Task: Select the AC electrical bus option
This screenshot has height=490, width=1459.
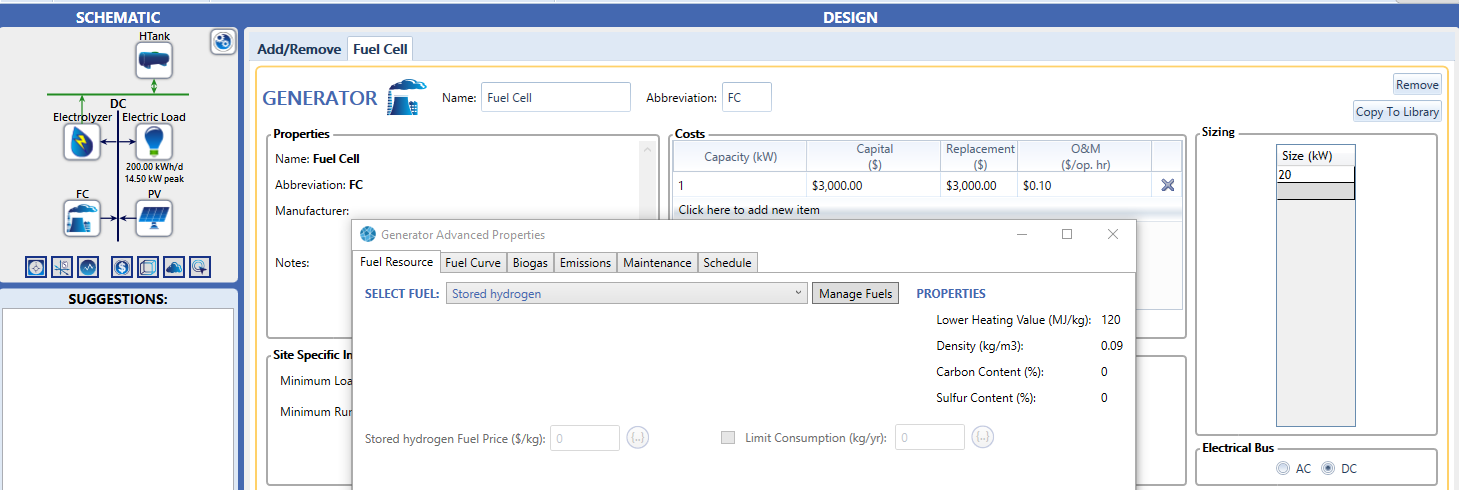Action: pos(1283,468)
